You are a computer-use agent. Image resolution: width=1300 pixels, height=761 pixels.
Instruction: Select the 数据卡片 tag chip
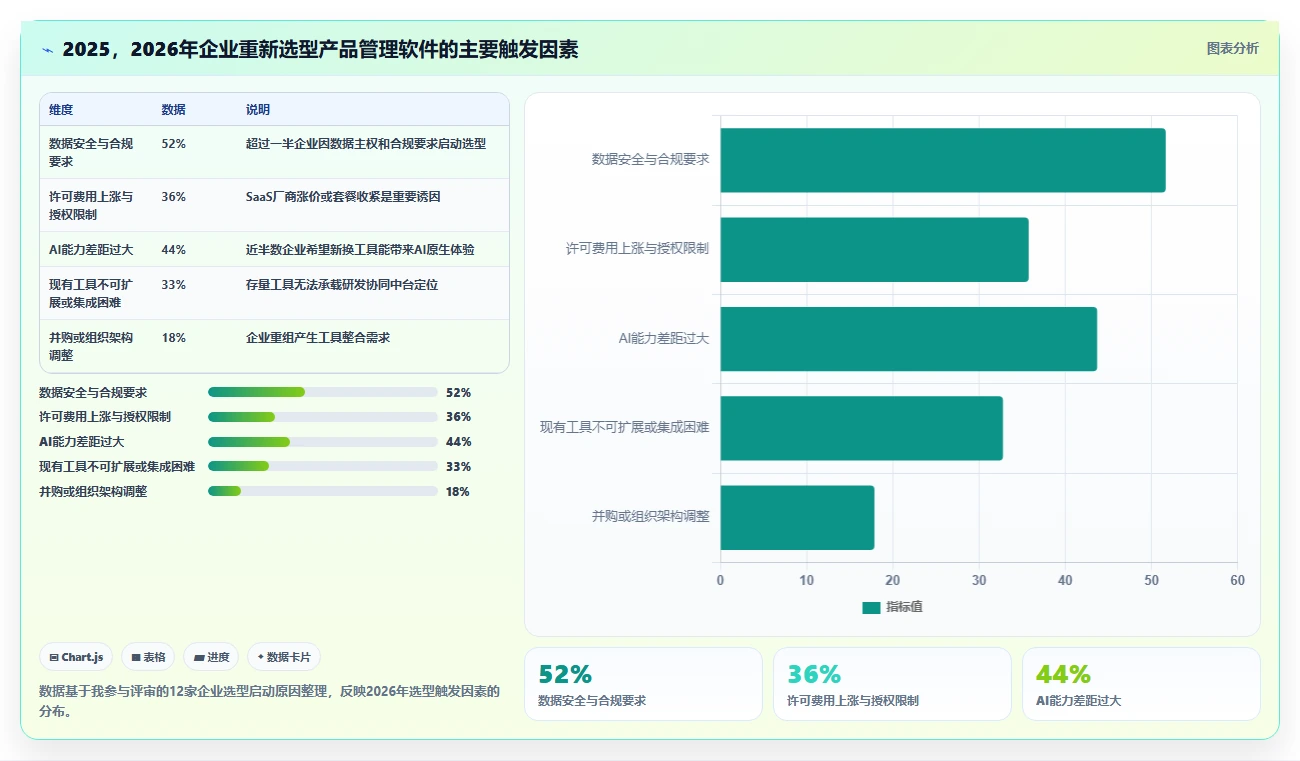[284, 657]
